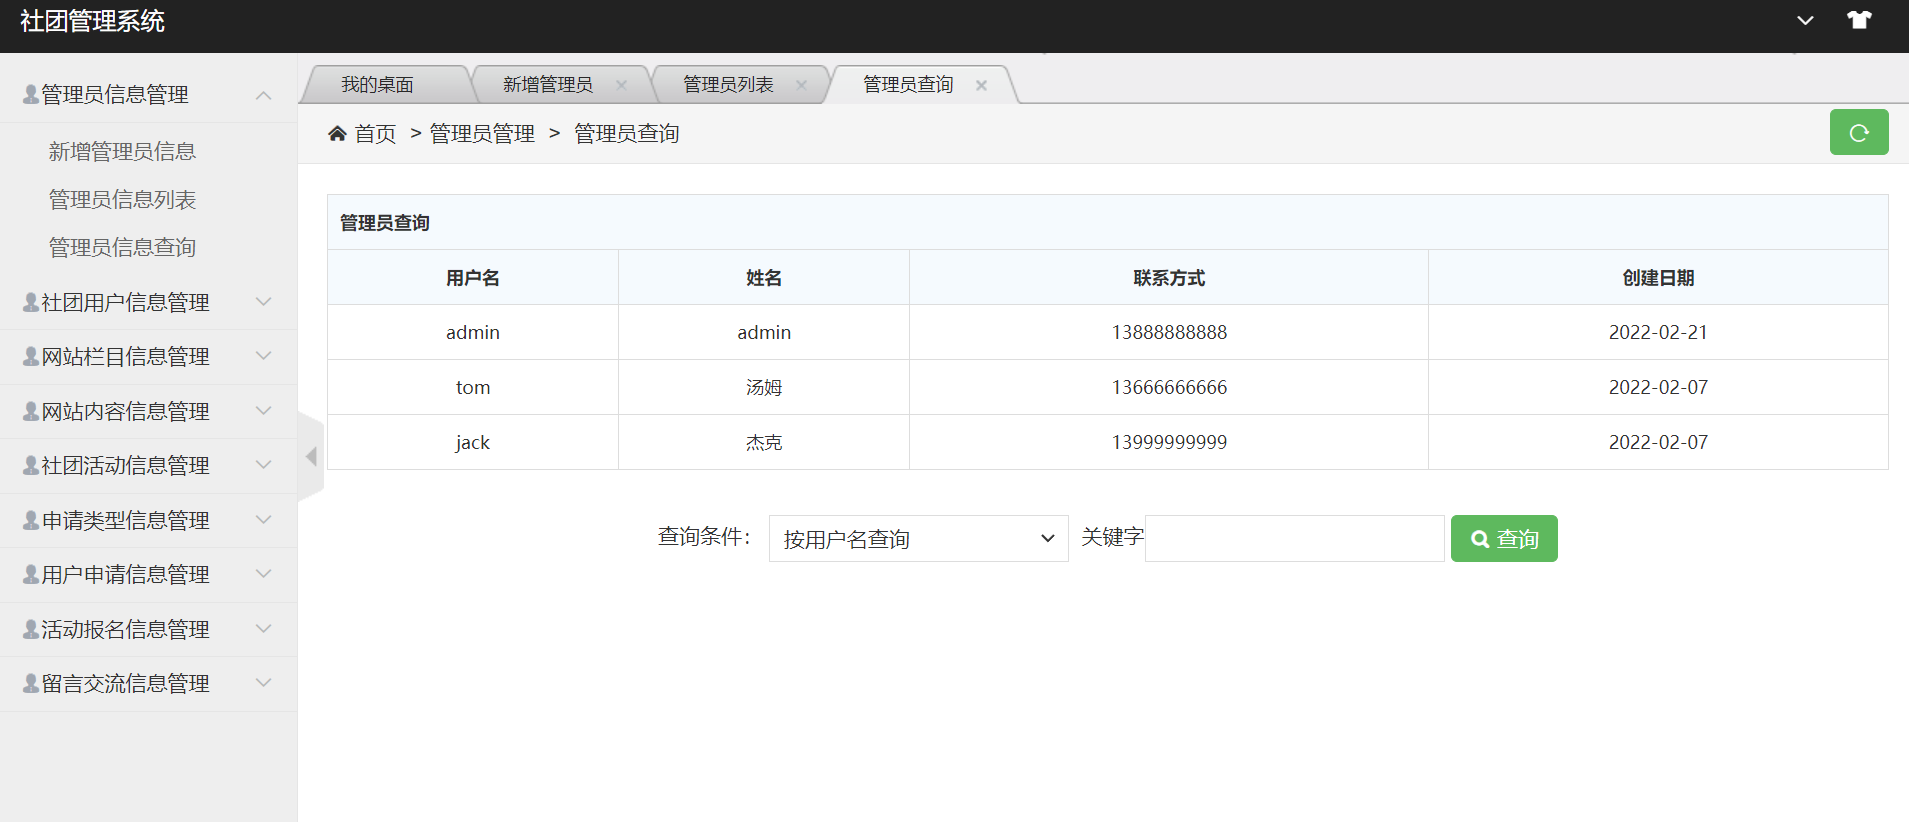
Task: Open the T-shirt skin theme icon
Action: pyautogui.click(x=1859, y=20)
